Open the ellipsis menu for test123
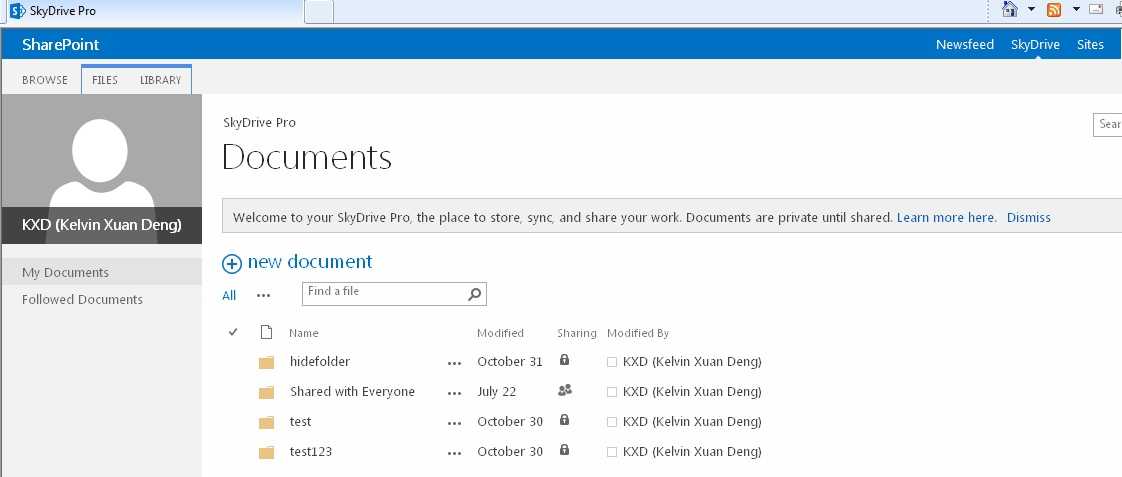 [x=454, y=453]
